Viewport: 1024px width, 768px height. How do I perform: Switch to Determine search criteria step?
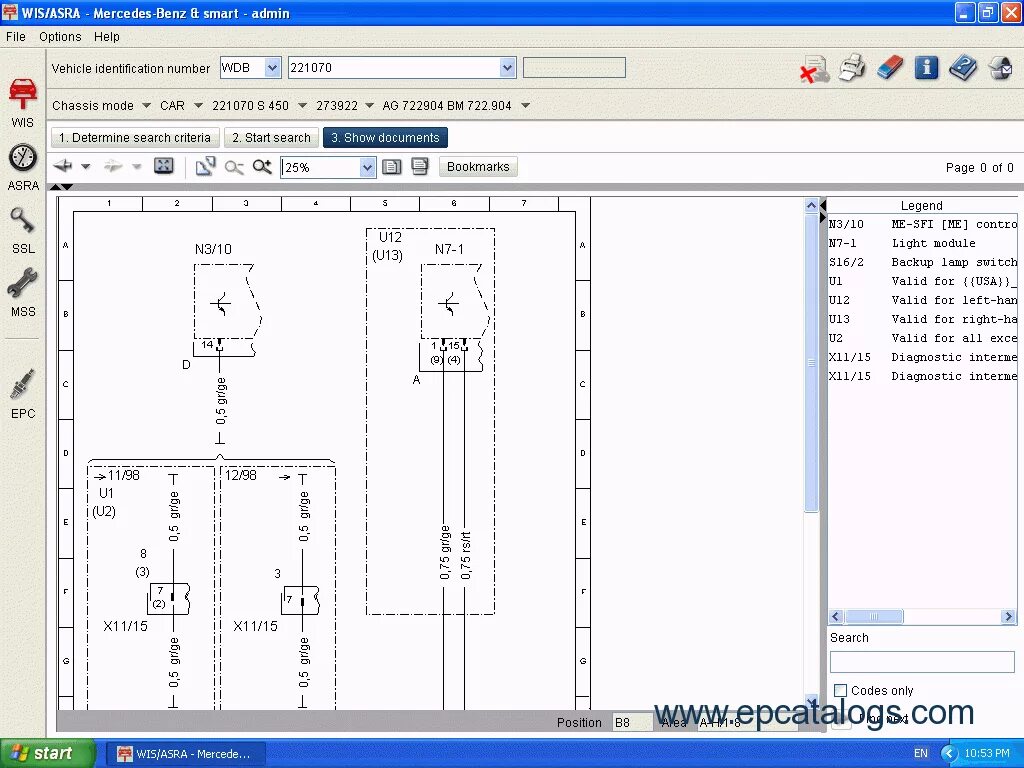[135, 138]
